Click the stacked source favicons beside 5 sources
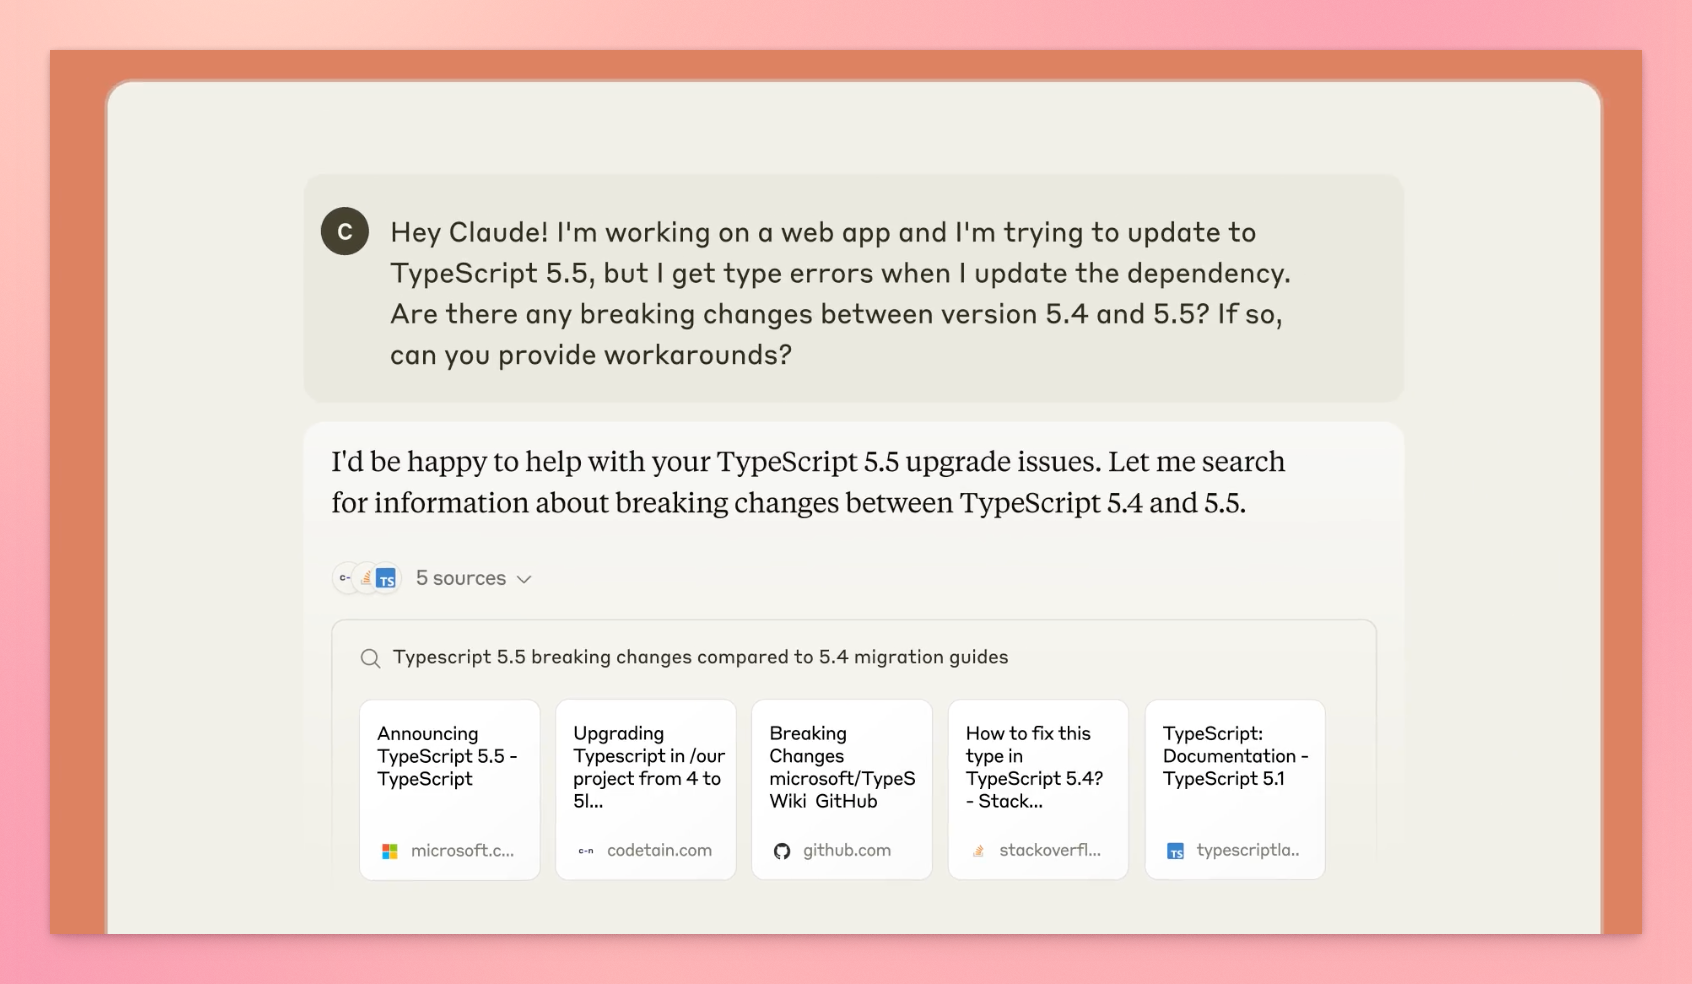Viewport: 1692px width, 984px height. (x=367, y=578)
